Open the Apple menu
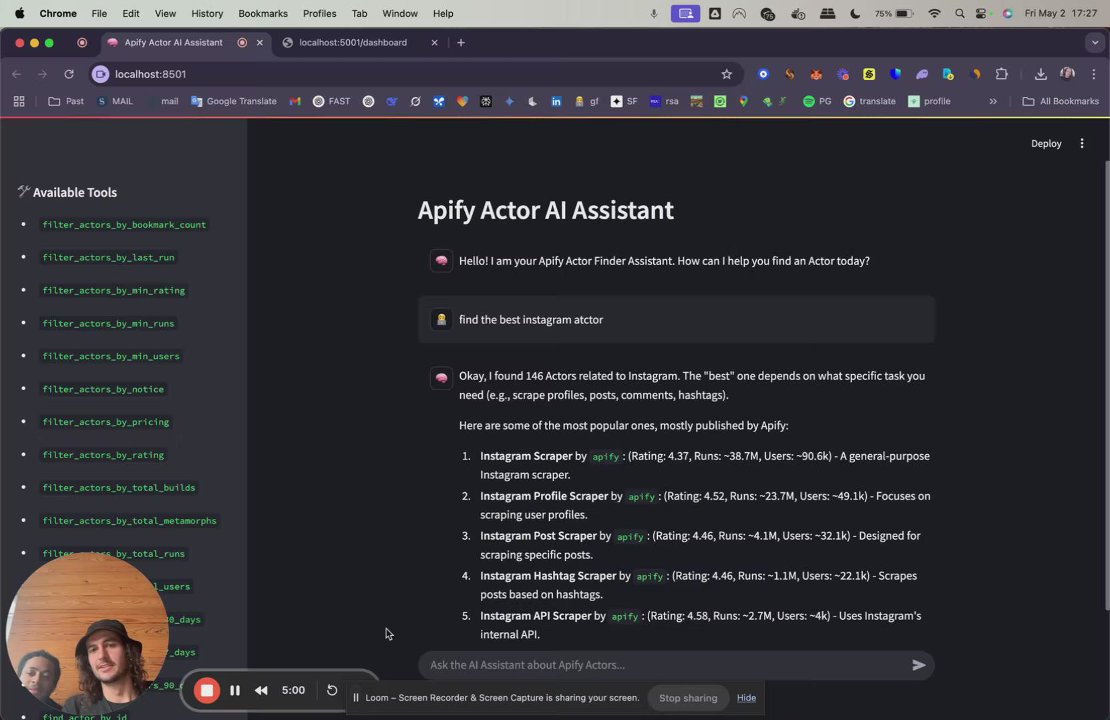The image size is (1110, 720). 19,13
